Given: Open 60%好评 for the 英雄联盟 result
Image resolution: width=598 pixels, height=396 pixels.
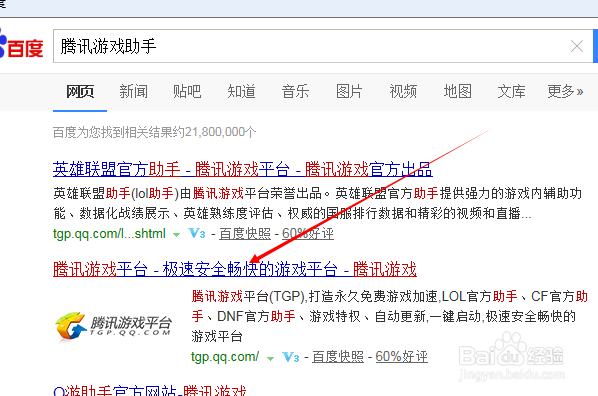Looking at the screenshot, I should click(308, 233).
